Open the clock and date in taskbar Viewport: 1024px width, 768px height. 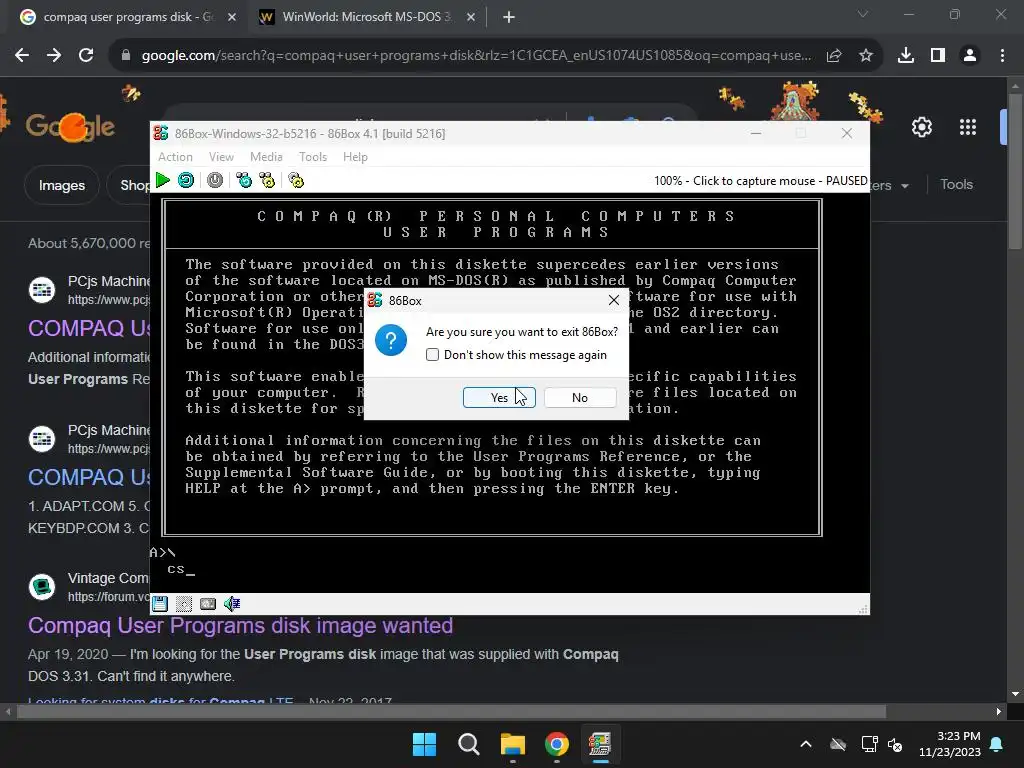[x=950, y=744]
